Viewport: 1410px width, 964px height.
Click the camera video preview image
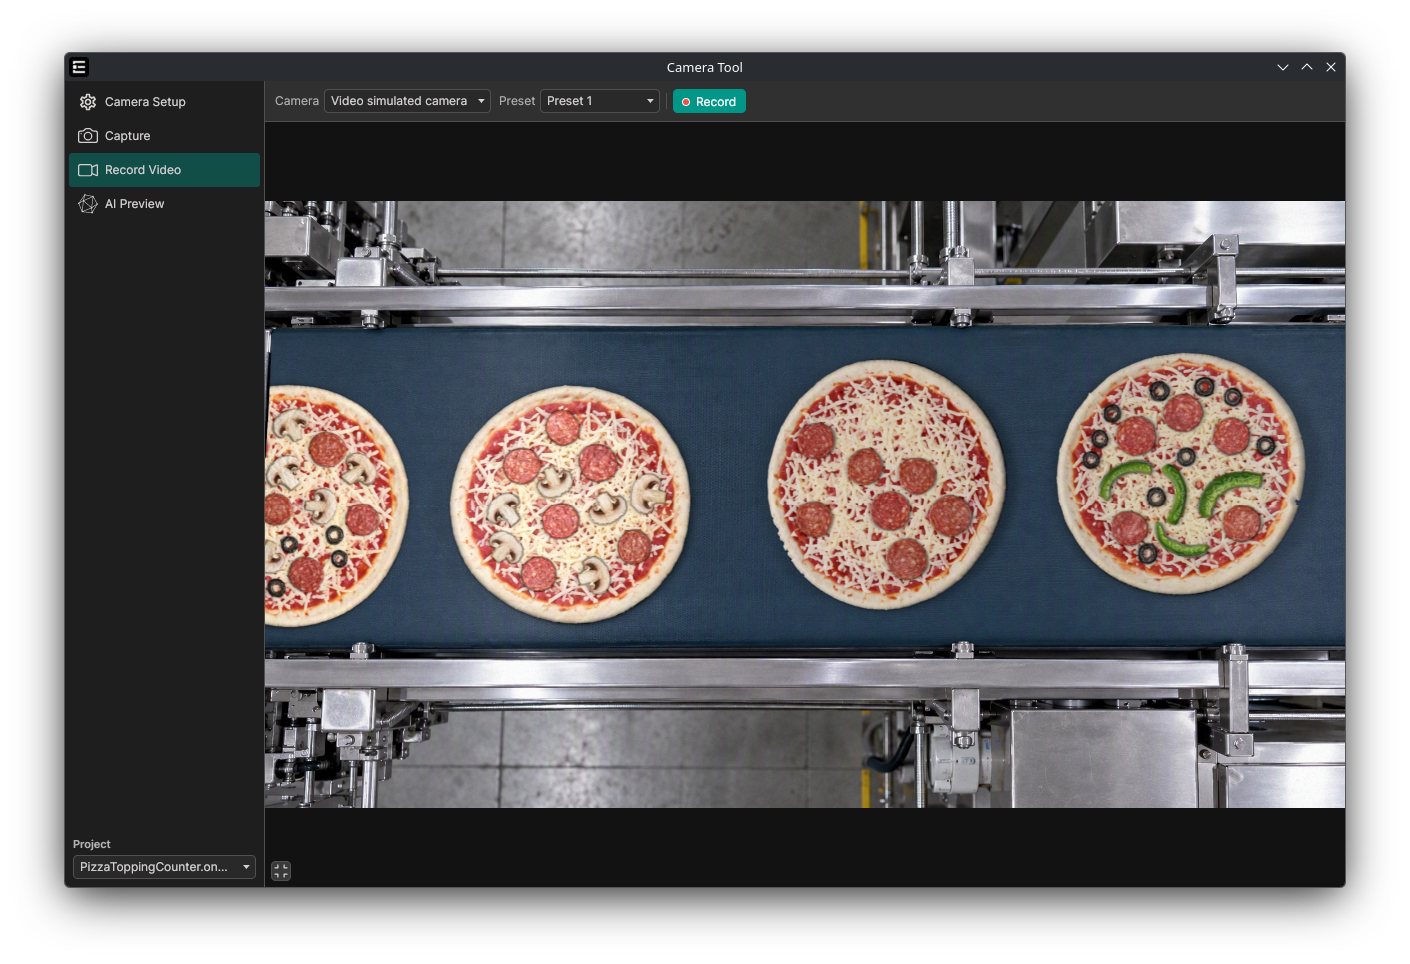[x=805, y=504]
